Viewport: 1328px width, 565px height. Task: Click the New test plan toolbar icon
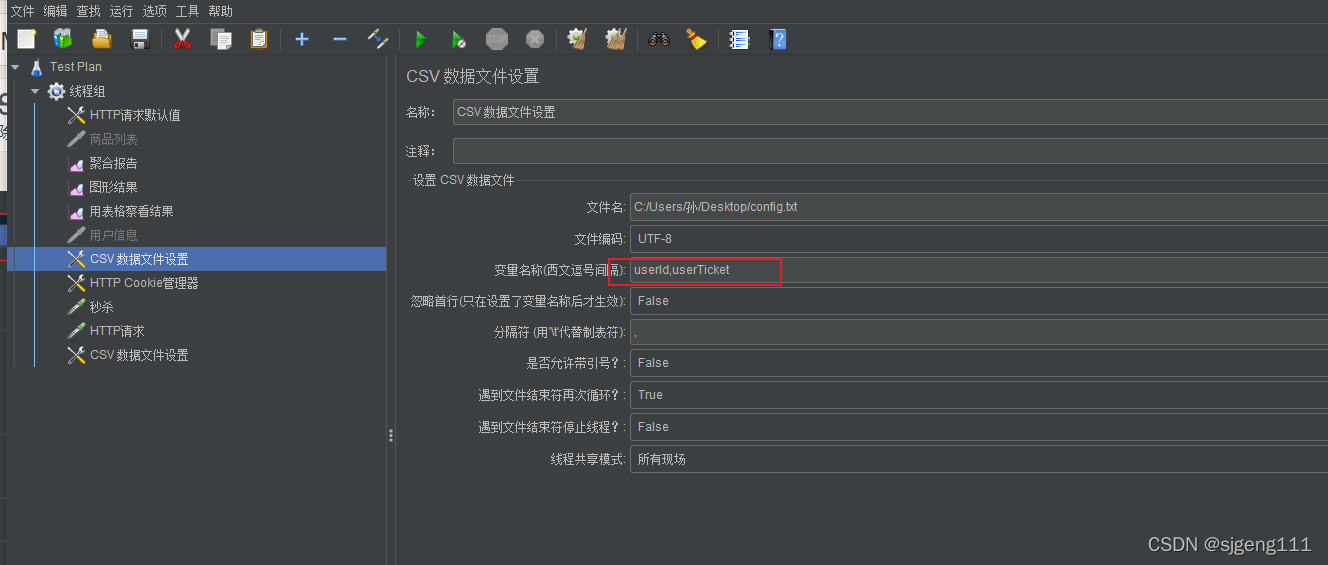point(27,39)
